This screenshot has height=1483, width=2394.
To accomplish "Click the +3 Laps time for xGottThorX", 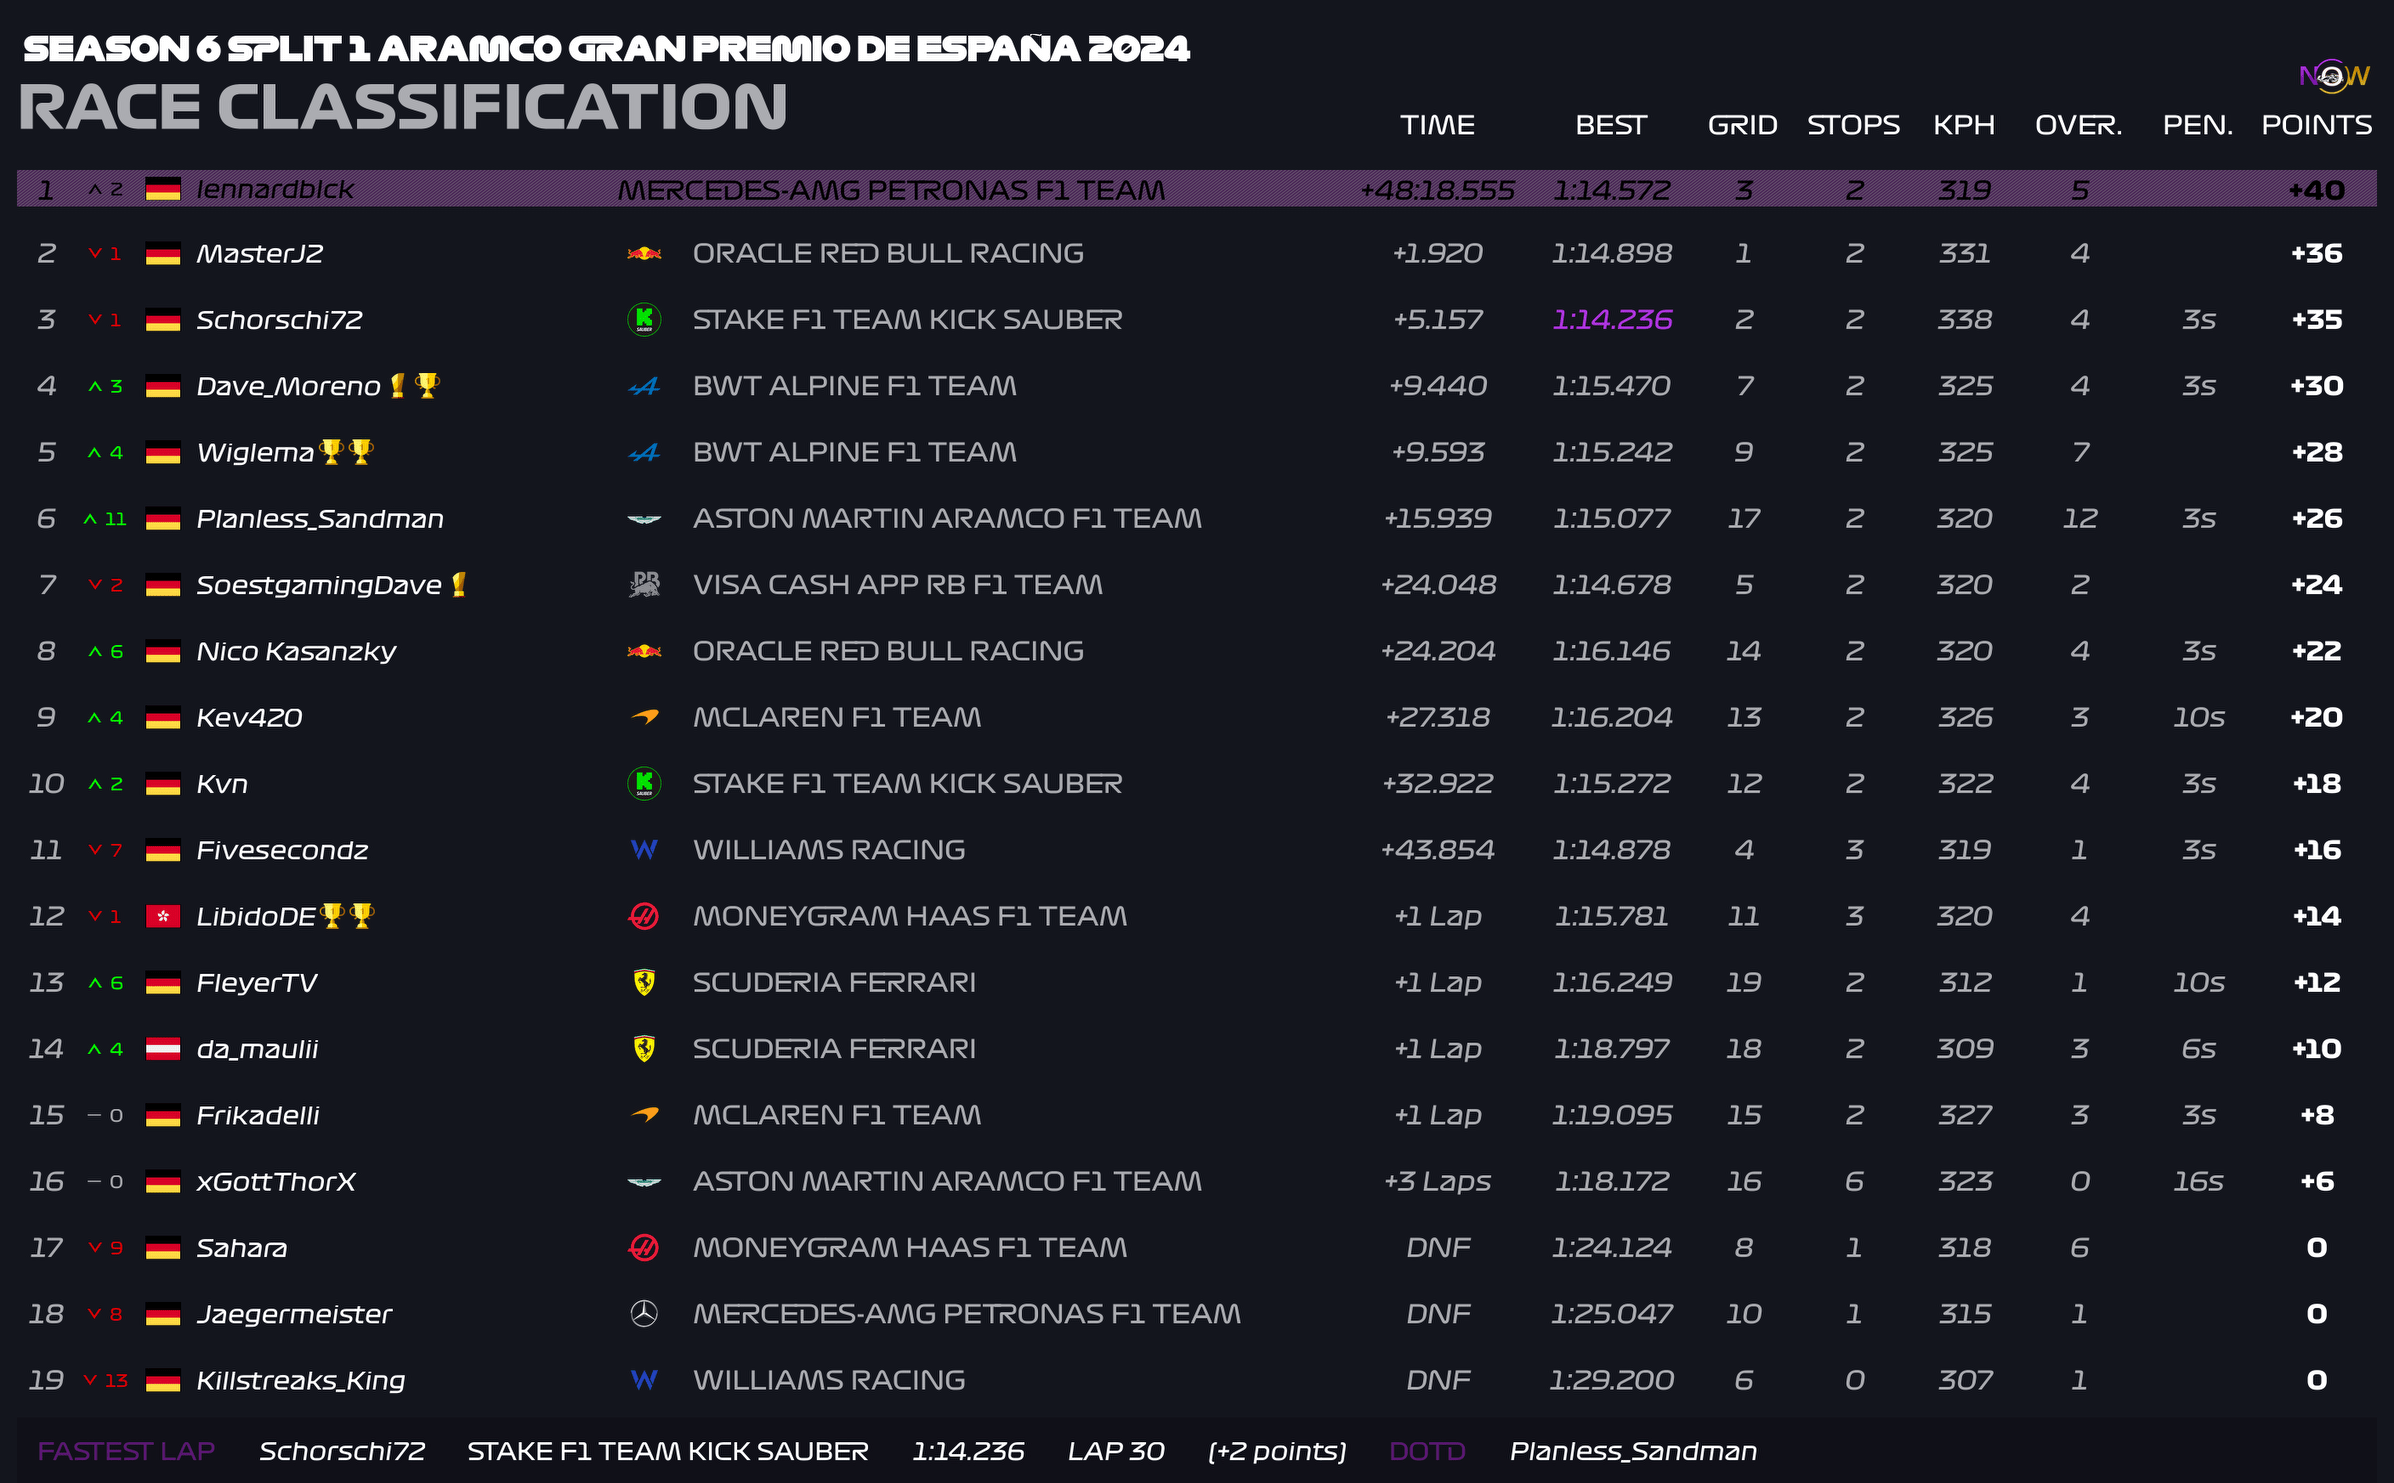I will click(x=1437, y=1182).
